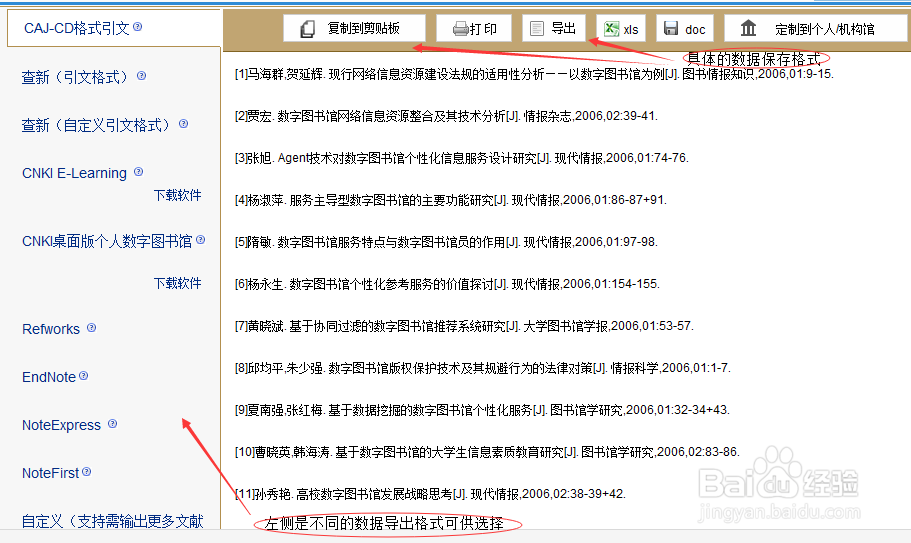911x543 pixels.
Task: Click citation [3] by 张旭 on Agent技术
Action: (462, 158)
